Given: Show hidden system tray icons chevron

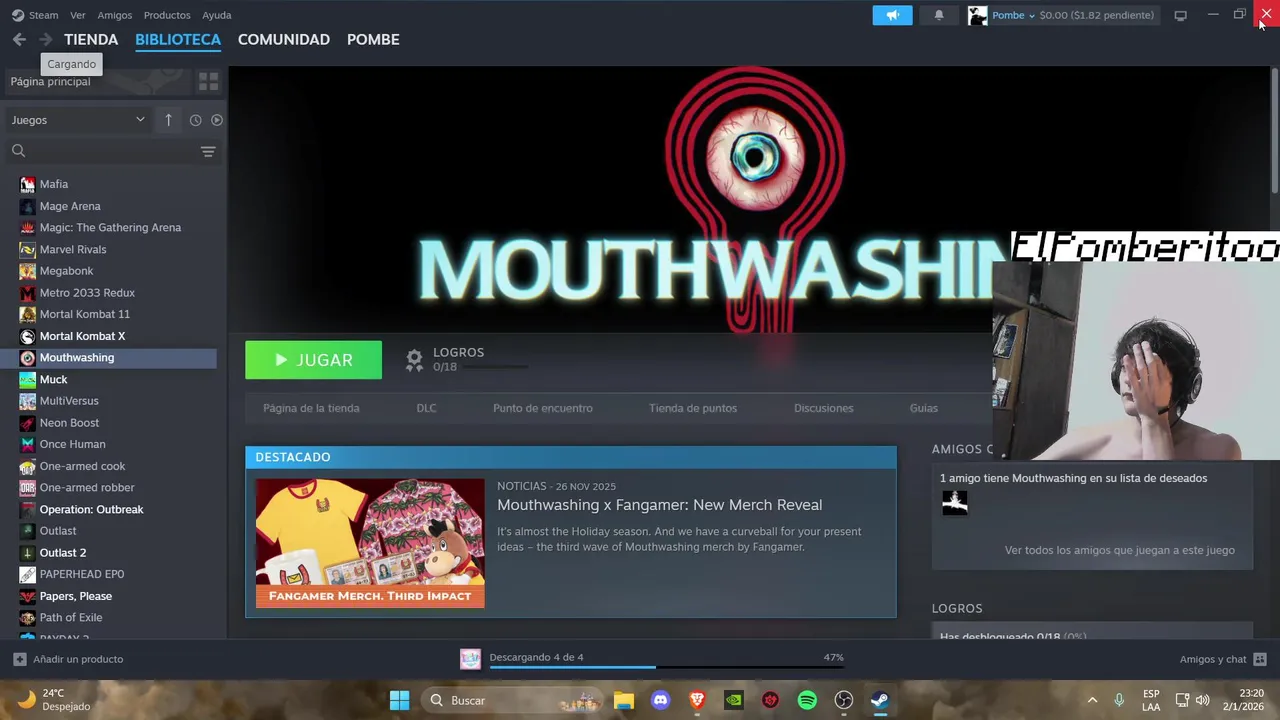Looking at the screenshot, I should (x=1092, y=700).
